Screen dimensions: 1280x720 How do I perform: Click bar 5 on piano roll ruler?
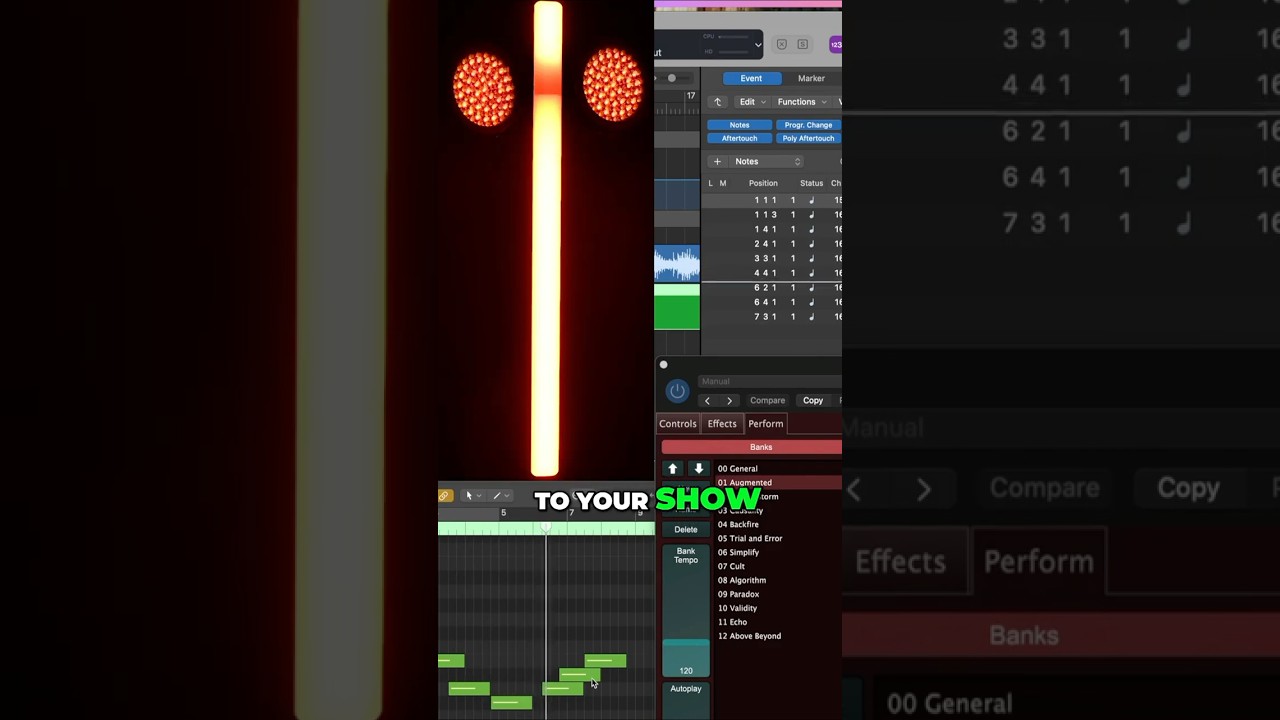click(x=503, y=513)
